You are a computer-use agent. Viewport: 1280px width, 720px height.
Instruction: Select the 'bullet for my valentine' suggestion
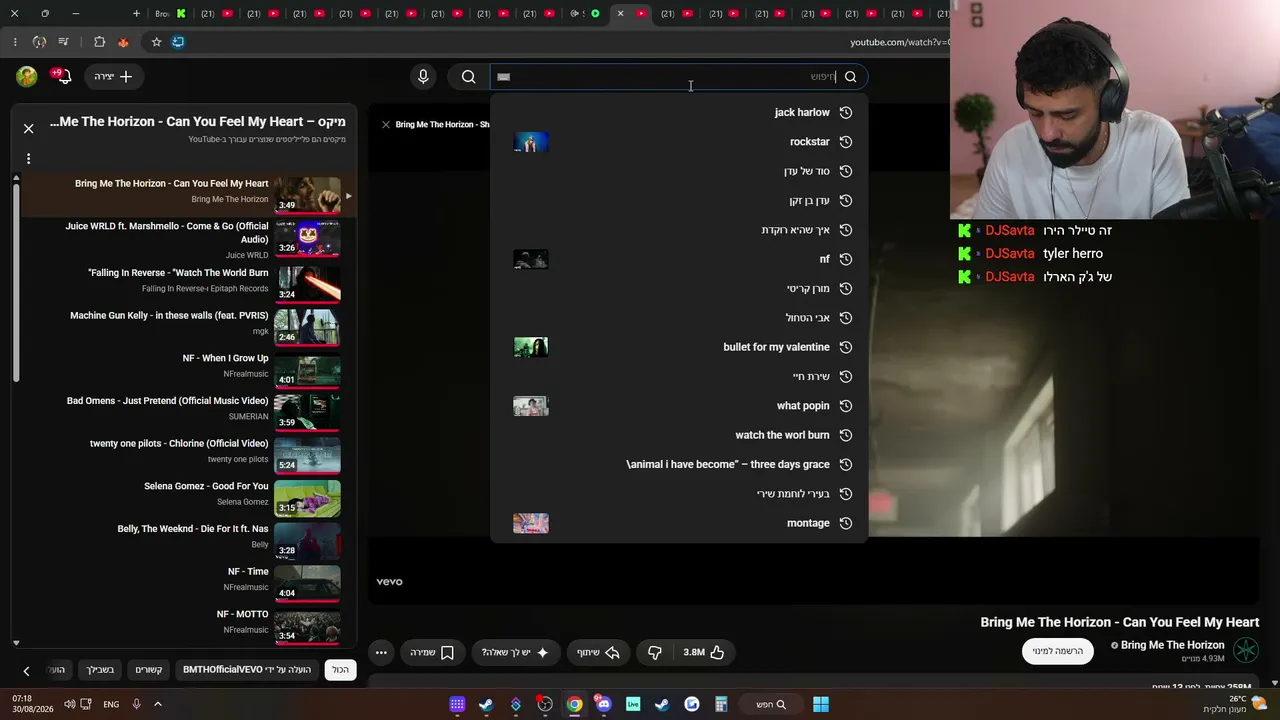click(x=679, y=347)
